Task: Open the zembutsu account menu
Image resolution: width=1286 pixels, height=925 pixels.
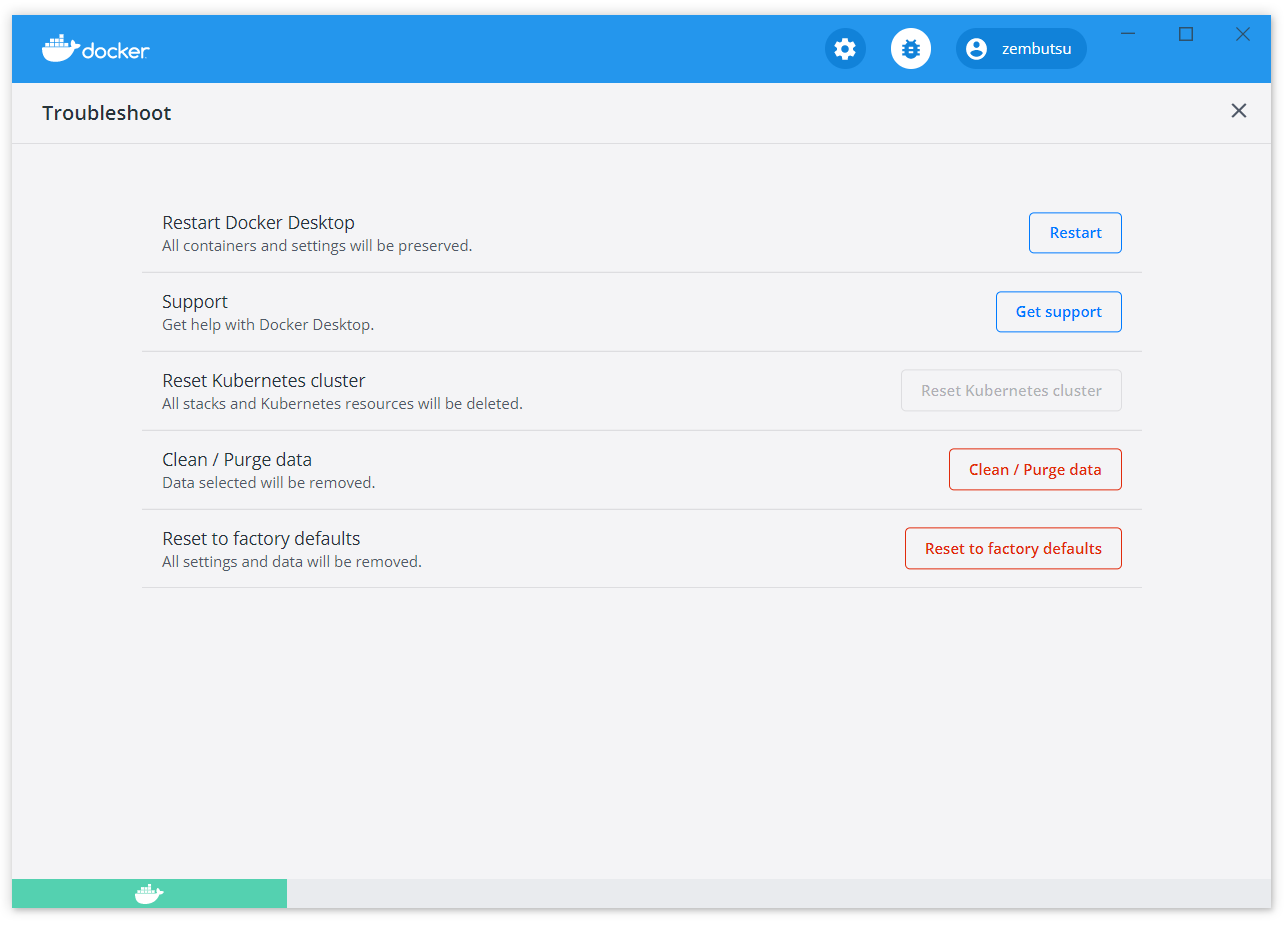Action: (1021, 49)
